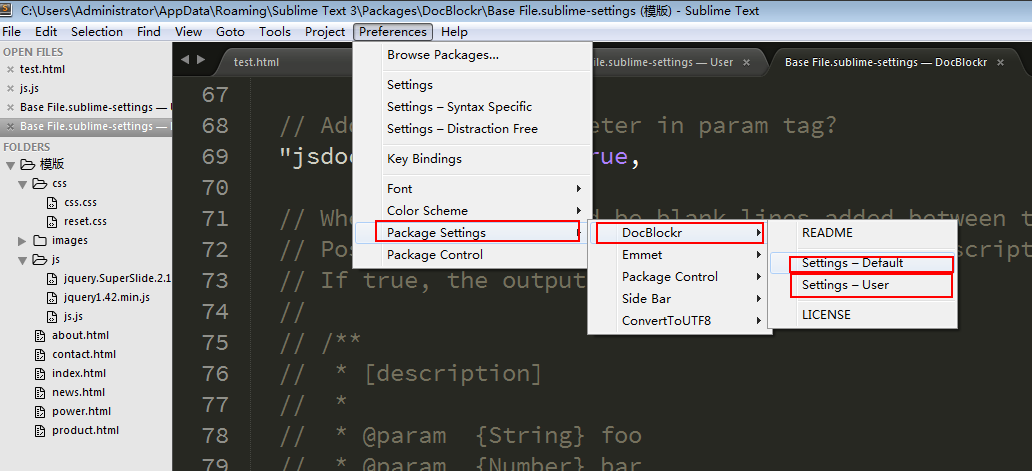
Task: Click the previous tab arrow
Action: pos(185,60)
